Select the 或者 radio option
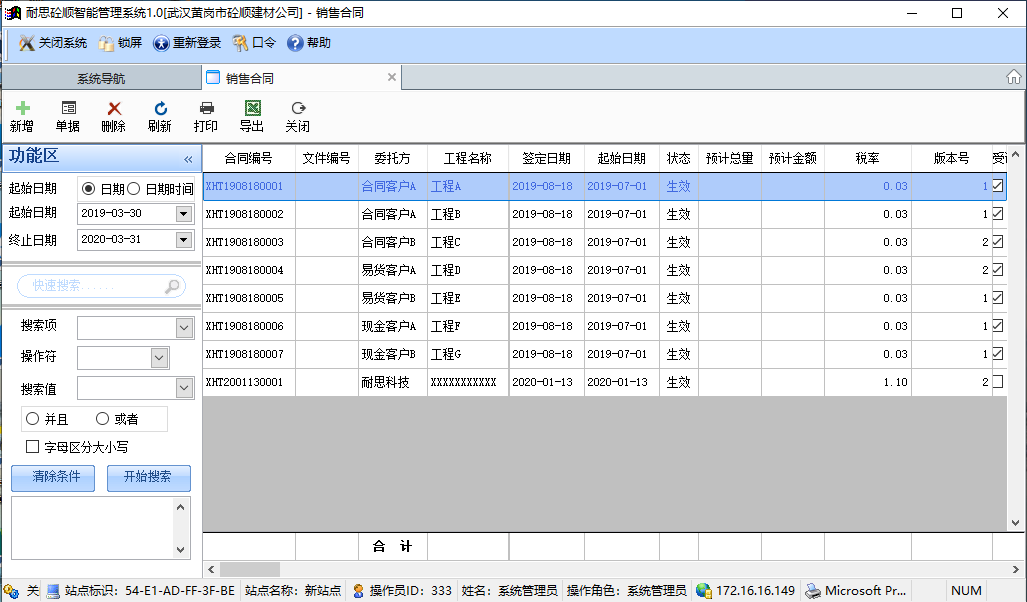Viewport: 1027px width, 602px height. [x=103, y=419]
